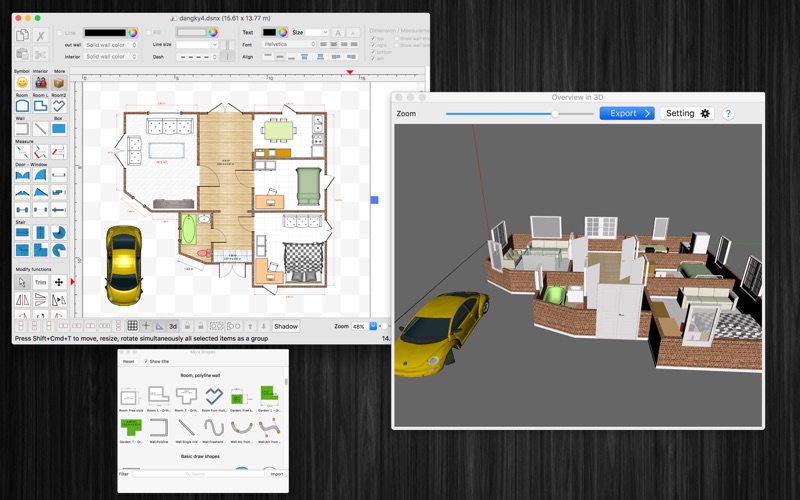This screenshot has height=500, width=800.
Task: Toggle the 3d view button
Action: (x=173, y=326)
